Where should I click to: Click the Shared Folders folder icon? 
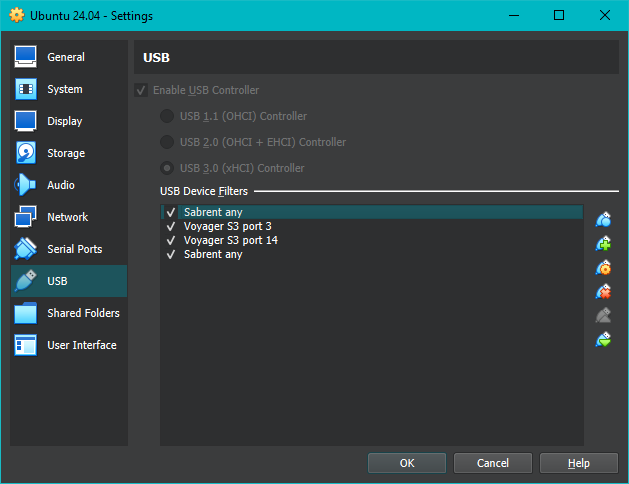click(x=26, y=313)
